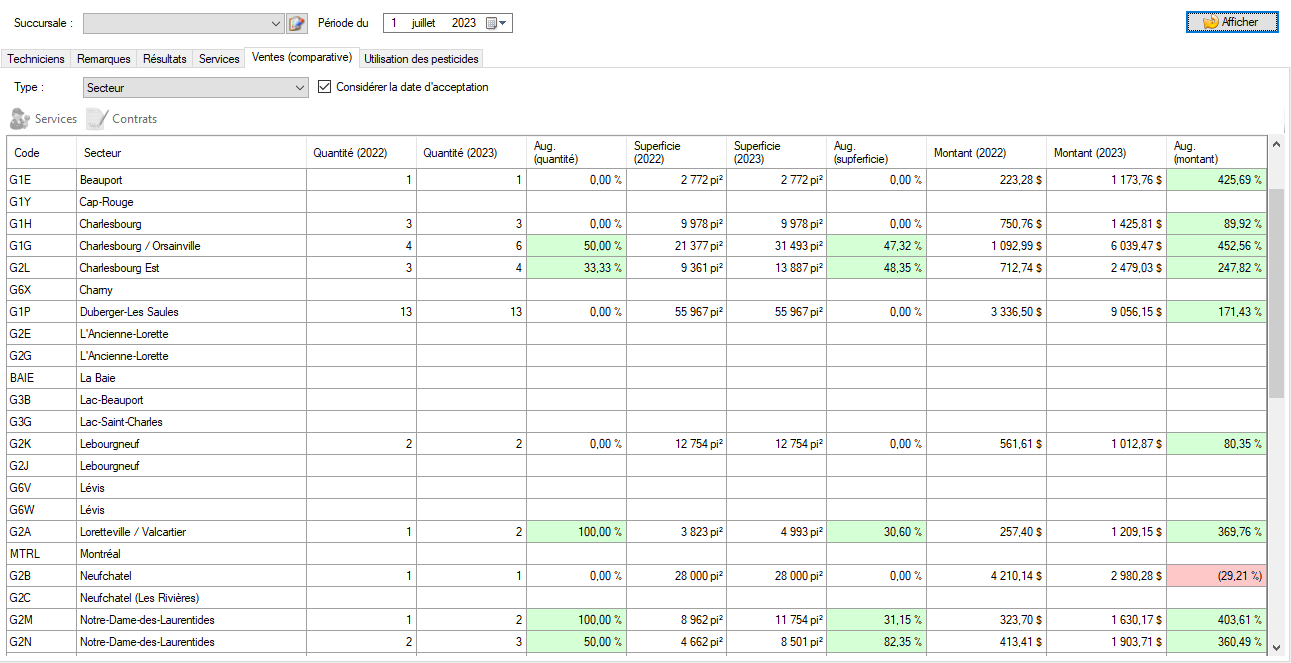1291x663 pixels.
Task: Click the G1H code cell
Action: coord(41,224)
